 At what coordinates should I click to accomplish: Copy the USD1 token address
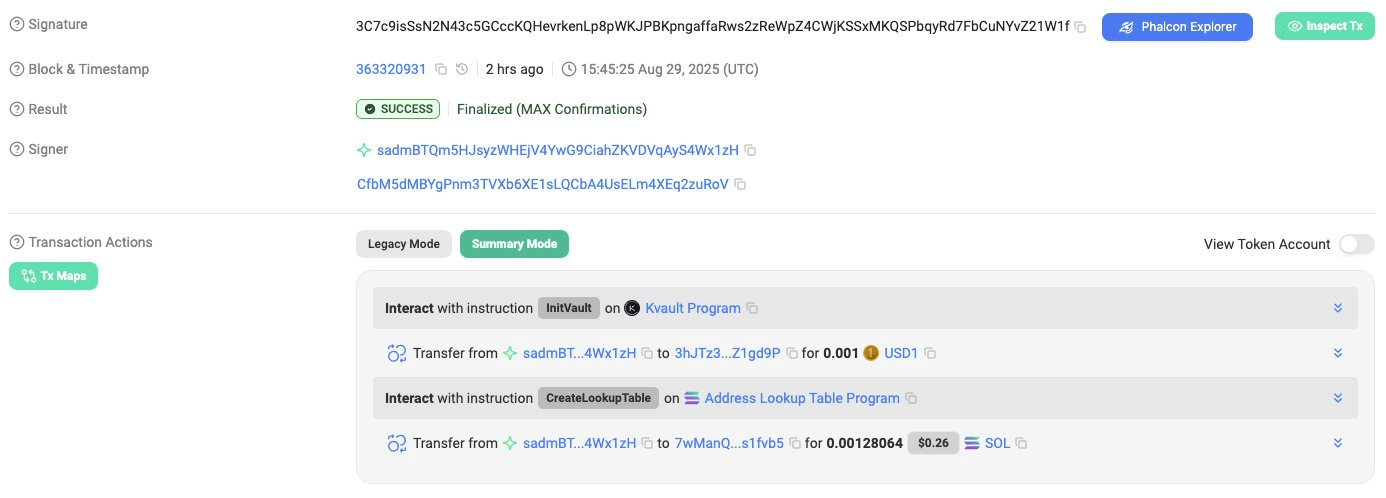pyautogui.click(x=930, y=353)
